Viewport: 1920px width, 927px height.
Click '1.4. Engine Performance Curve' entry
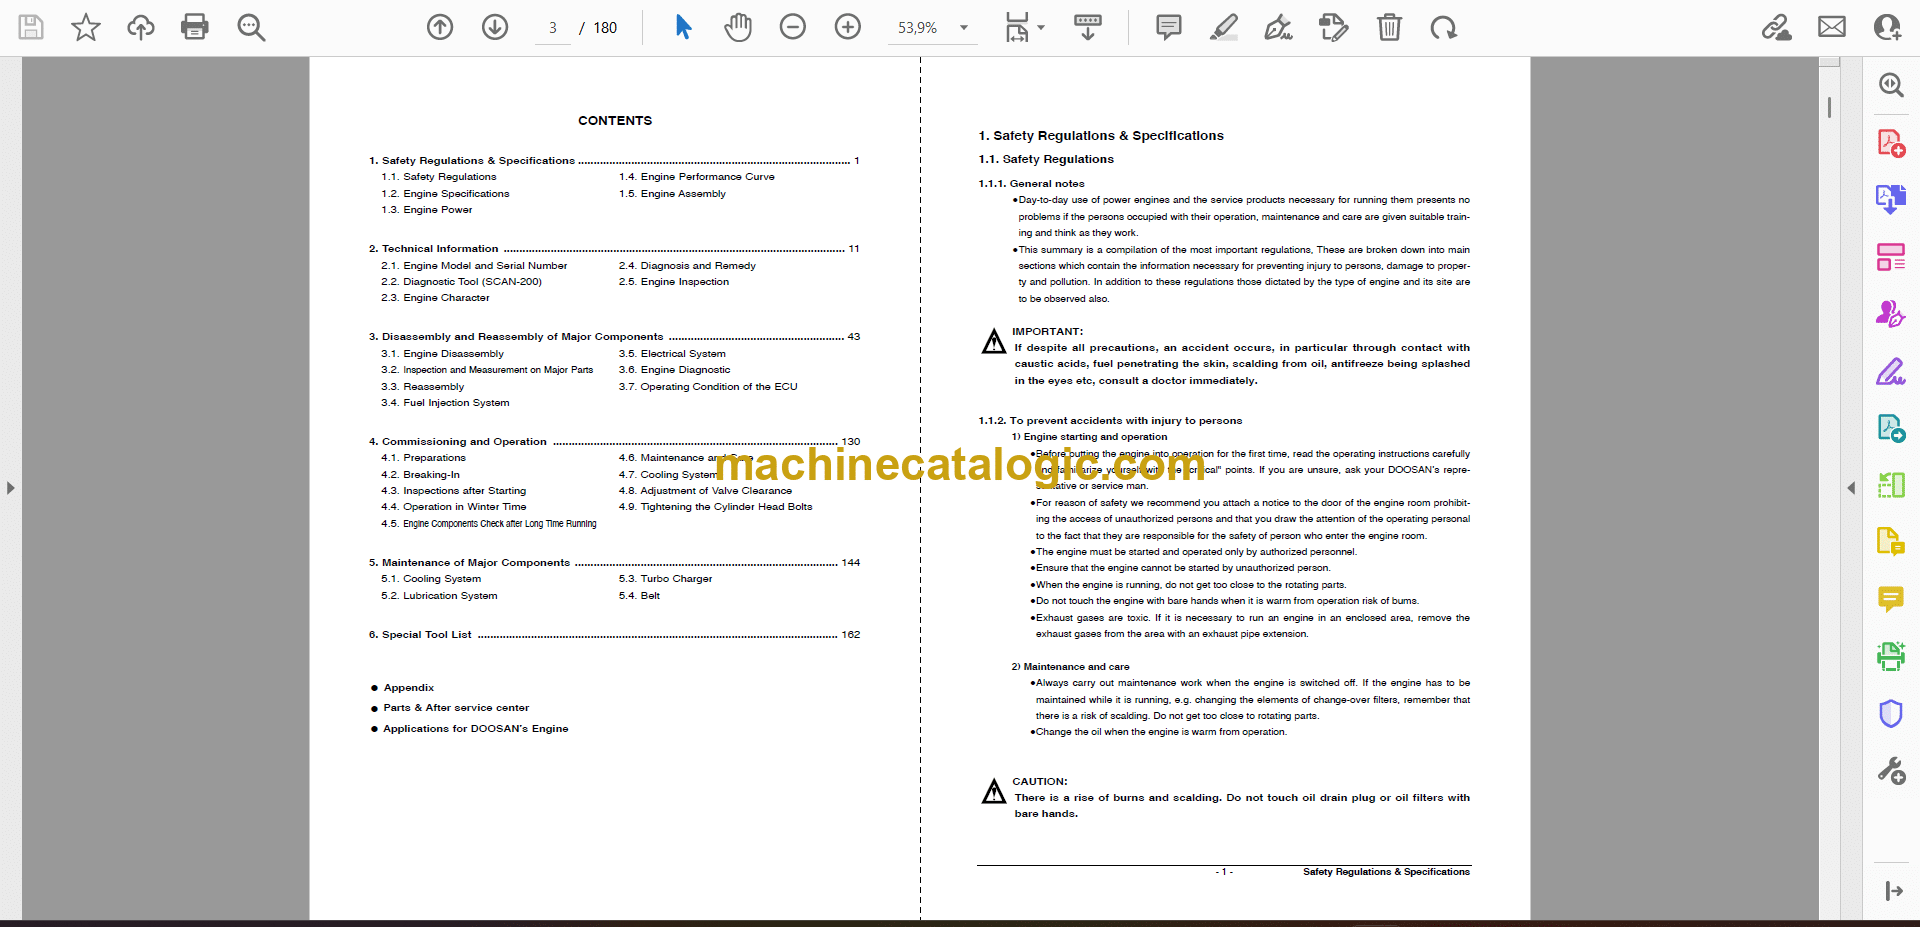click(x=696, y=176)
